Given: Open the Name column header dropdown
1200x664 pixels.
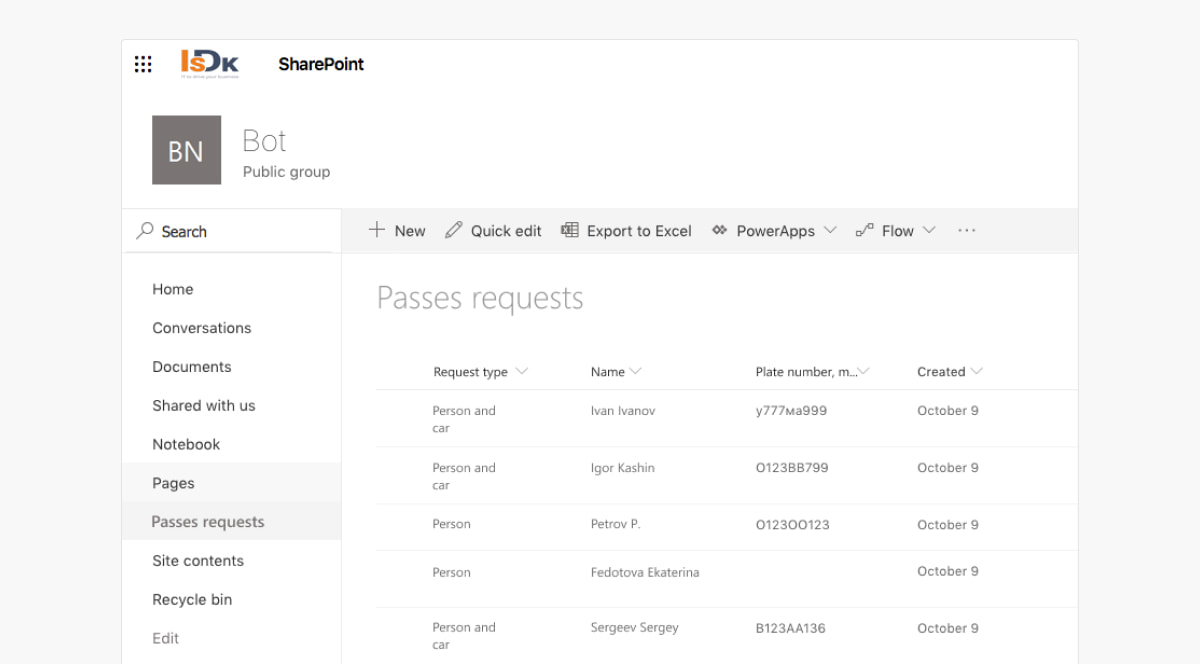Looking at the screenshot, I should click(636, 372).
